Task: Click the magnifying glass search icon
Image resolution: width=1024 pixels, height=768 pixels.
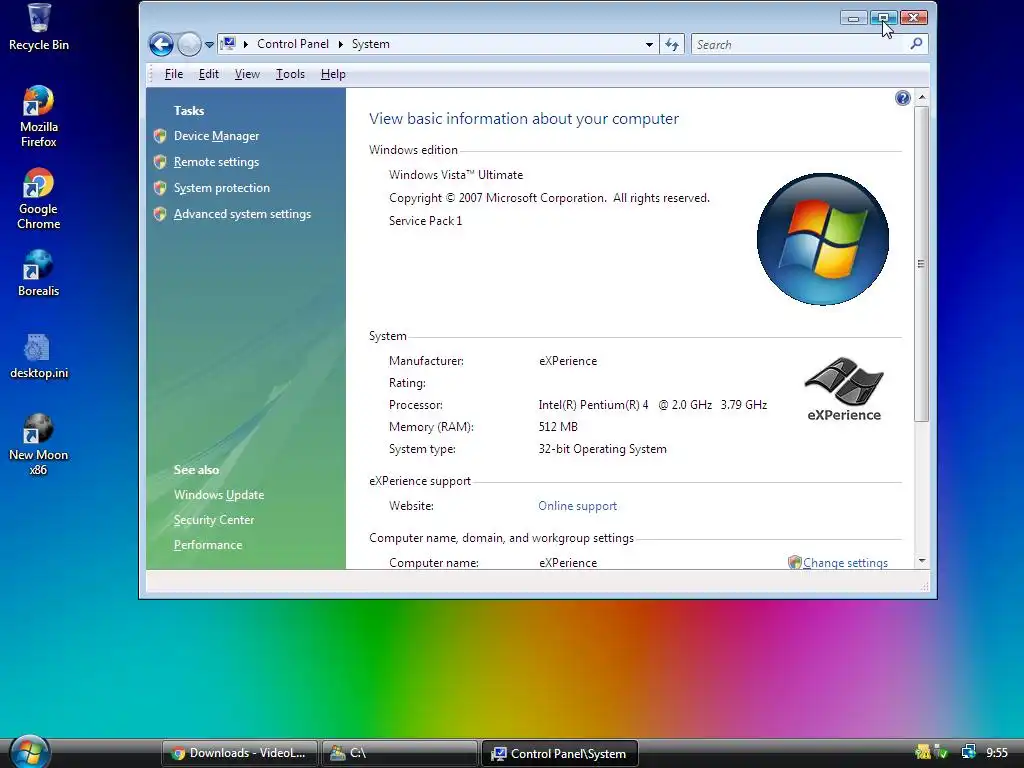Action: [916, 44]
